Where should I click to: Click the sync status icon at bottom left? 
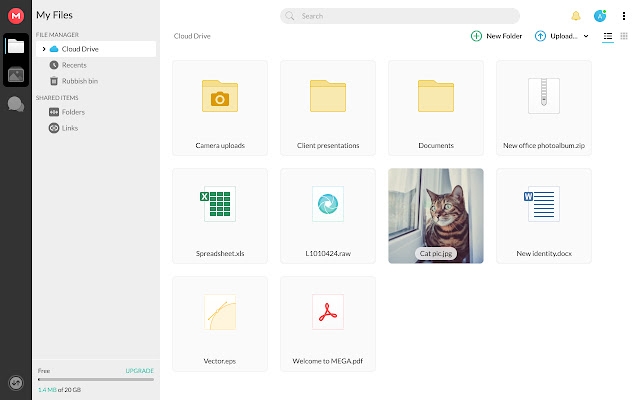pyautogui.click(x=15, y=382)
